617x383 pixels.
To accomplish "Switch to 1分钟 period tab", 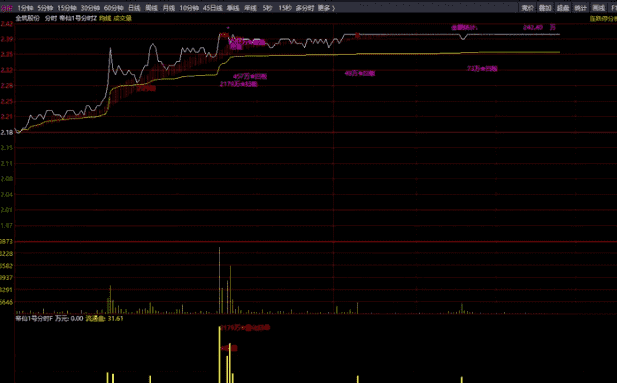I will point(25,8).
